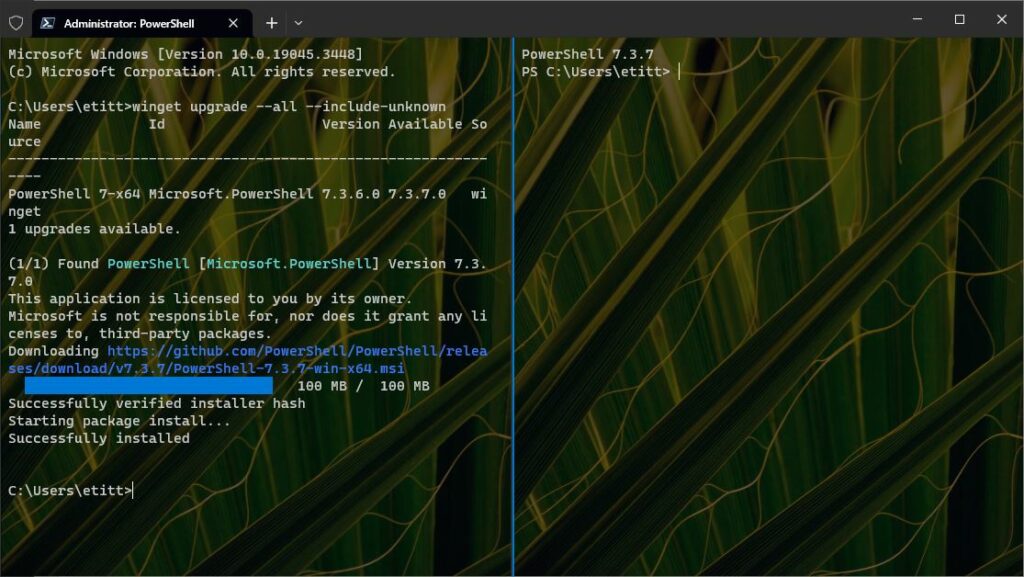Click '(c) Microsoft Corporation. All rights reserved.' line
Viewport: 1024px width, 577px height.
tap(202, 72)
